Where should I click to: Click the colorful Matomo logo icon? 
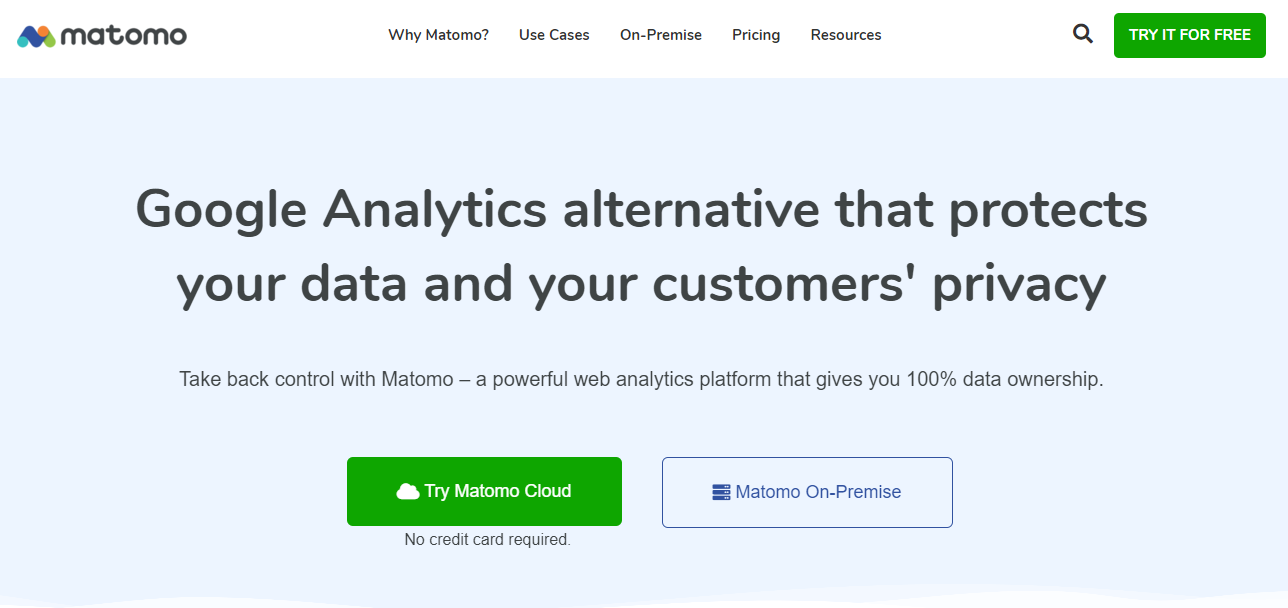(36, 36)
